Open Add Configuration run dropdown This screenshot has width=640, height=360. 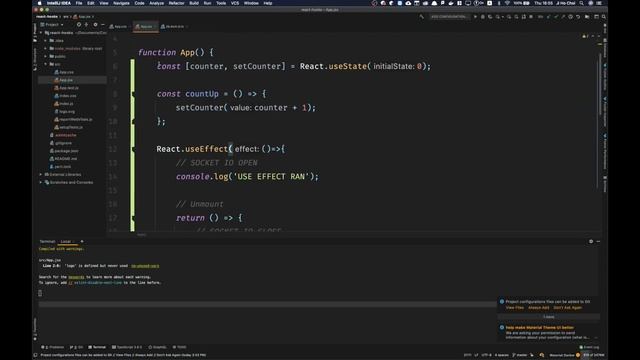pos(449,17)
